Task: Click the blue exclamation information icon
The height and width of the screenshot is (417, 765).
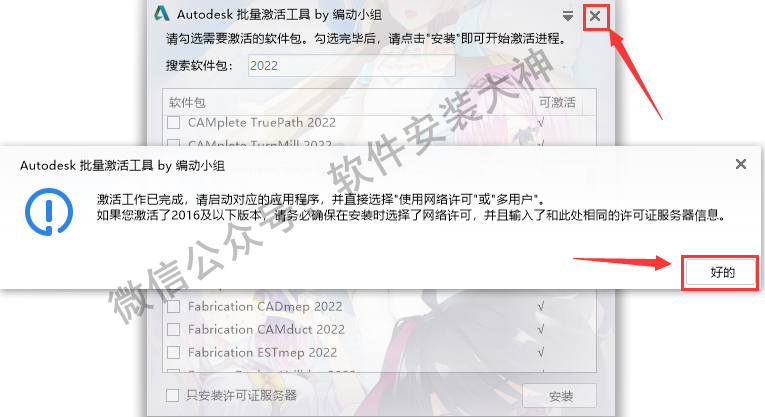Action: click(x=49, y=212)
